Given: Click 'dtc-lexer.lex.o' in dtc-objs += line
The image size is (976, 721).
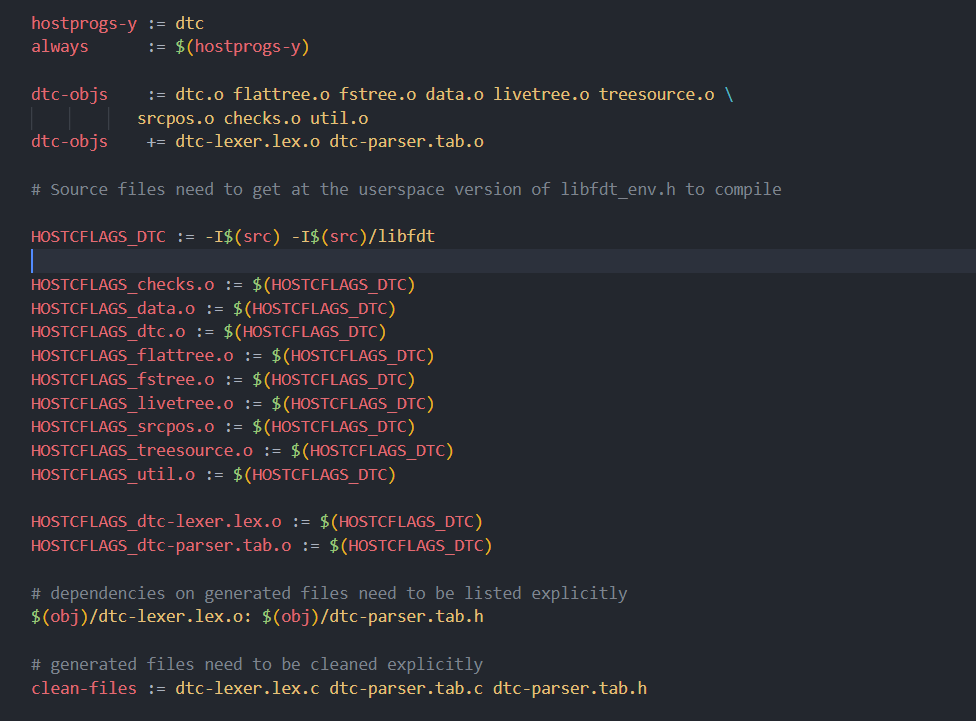Looking at the screenshot, I should 248,142.
